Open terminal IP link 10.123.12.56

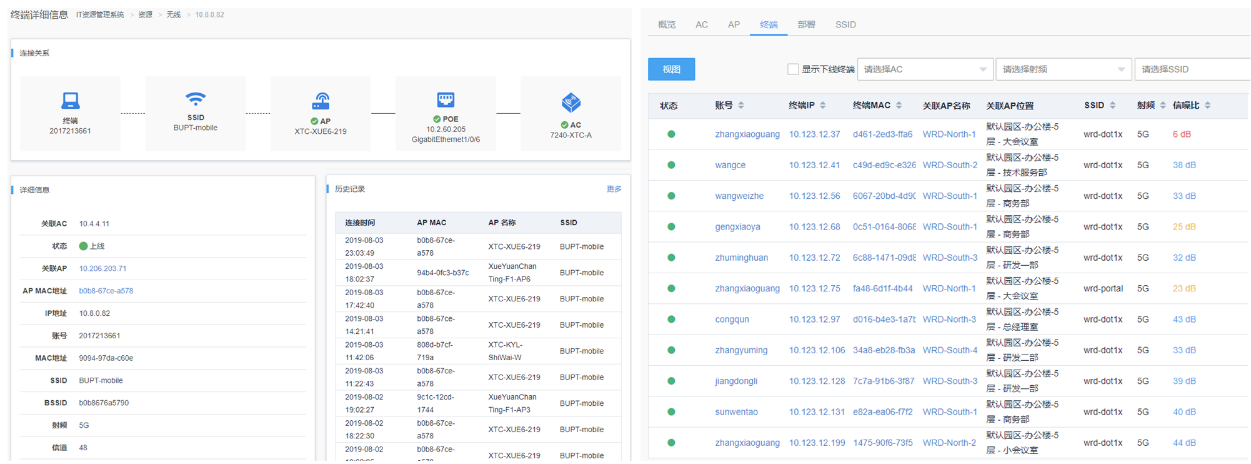[x=815, y=196]
